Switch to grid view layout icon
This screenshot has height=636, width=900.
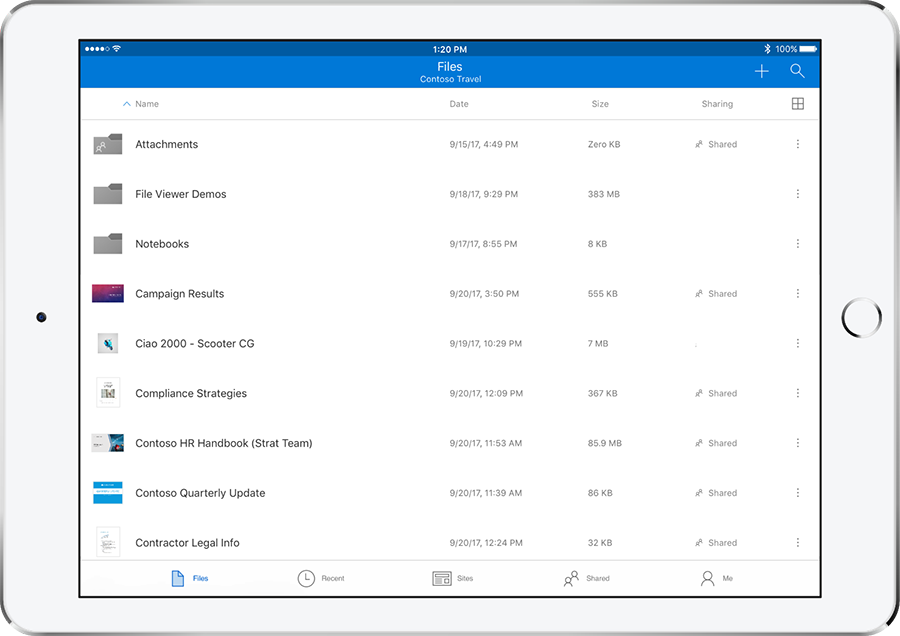pos(797,104)
